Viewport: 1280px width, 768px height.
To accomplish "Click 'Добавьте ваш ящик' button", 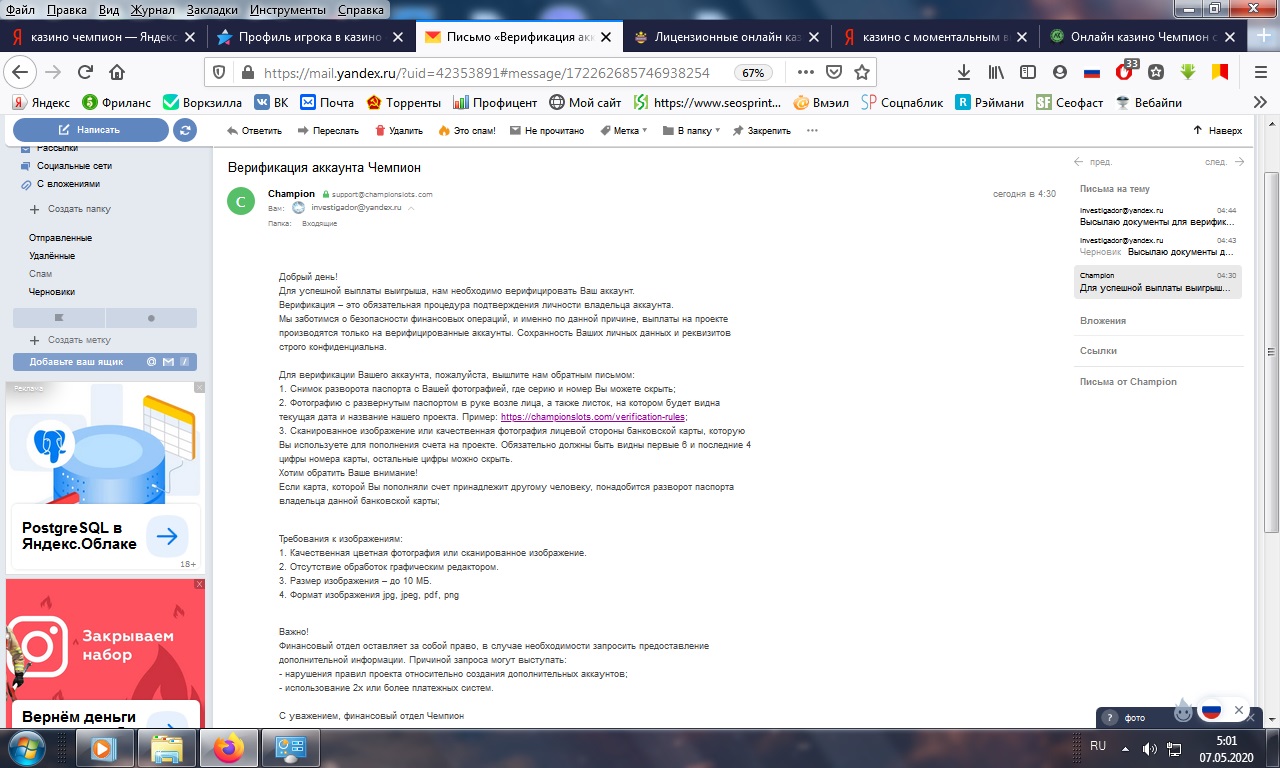I will pos(105,362).
